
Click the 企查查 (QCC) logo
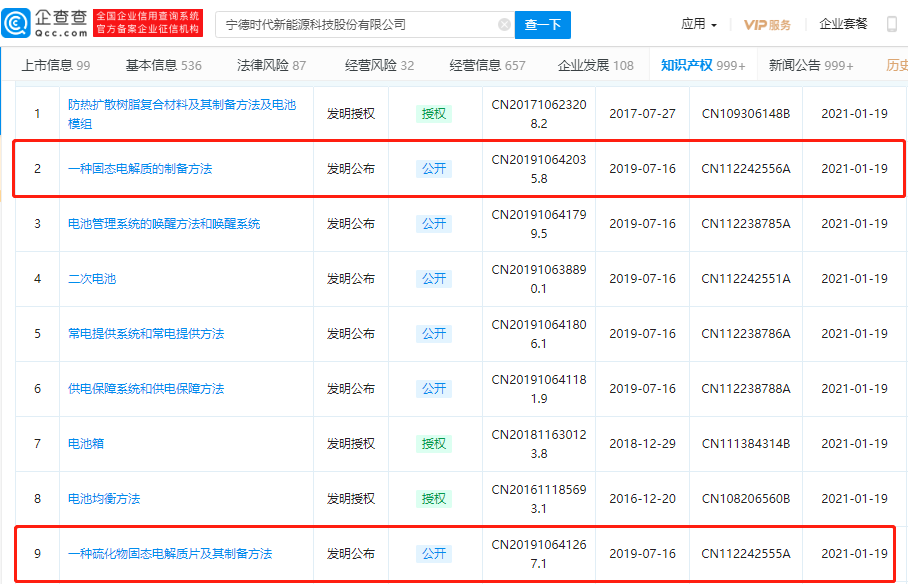point(42,20)
